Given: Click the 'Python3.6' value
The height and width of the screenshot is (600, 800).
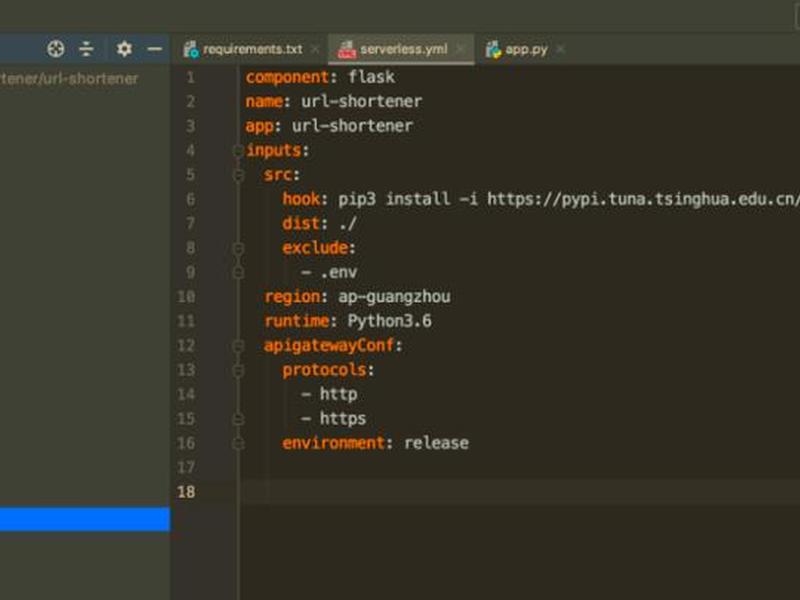Looking at the screenshot, I should [x=389, y=321].
